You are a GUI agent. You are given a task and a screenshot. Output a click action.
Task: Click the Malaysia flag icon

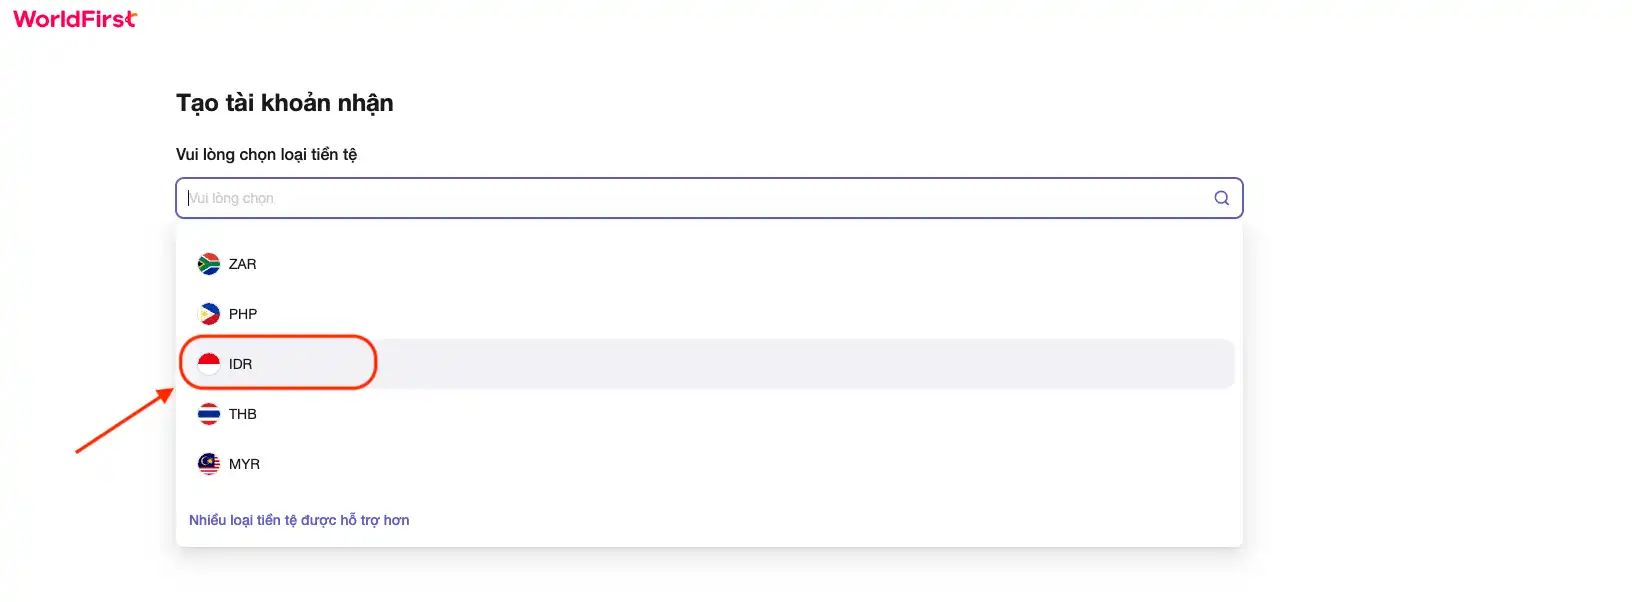[x=209, y=464]
